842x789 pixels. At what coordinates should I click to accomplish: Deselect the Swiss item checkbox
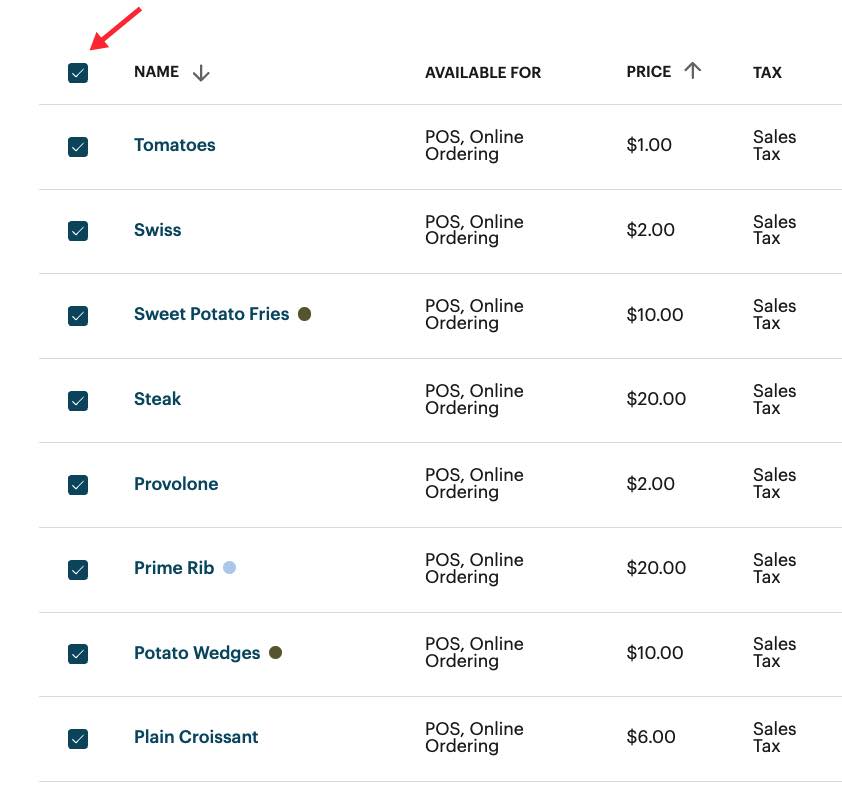78,231
